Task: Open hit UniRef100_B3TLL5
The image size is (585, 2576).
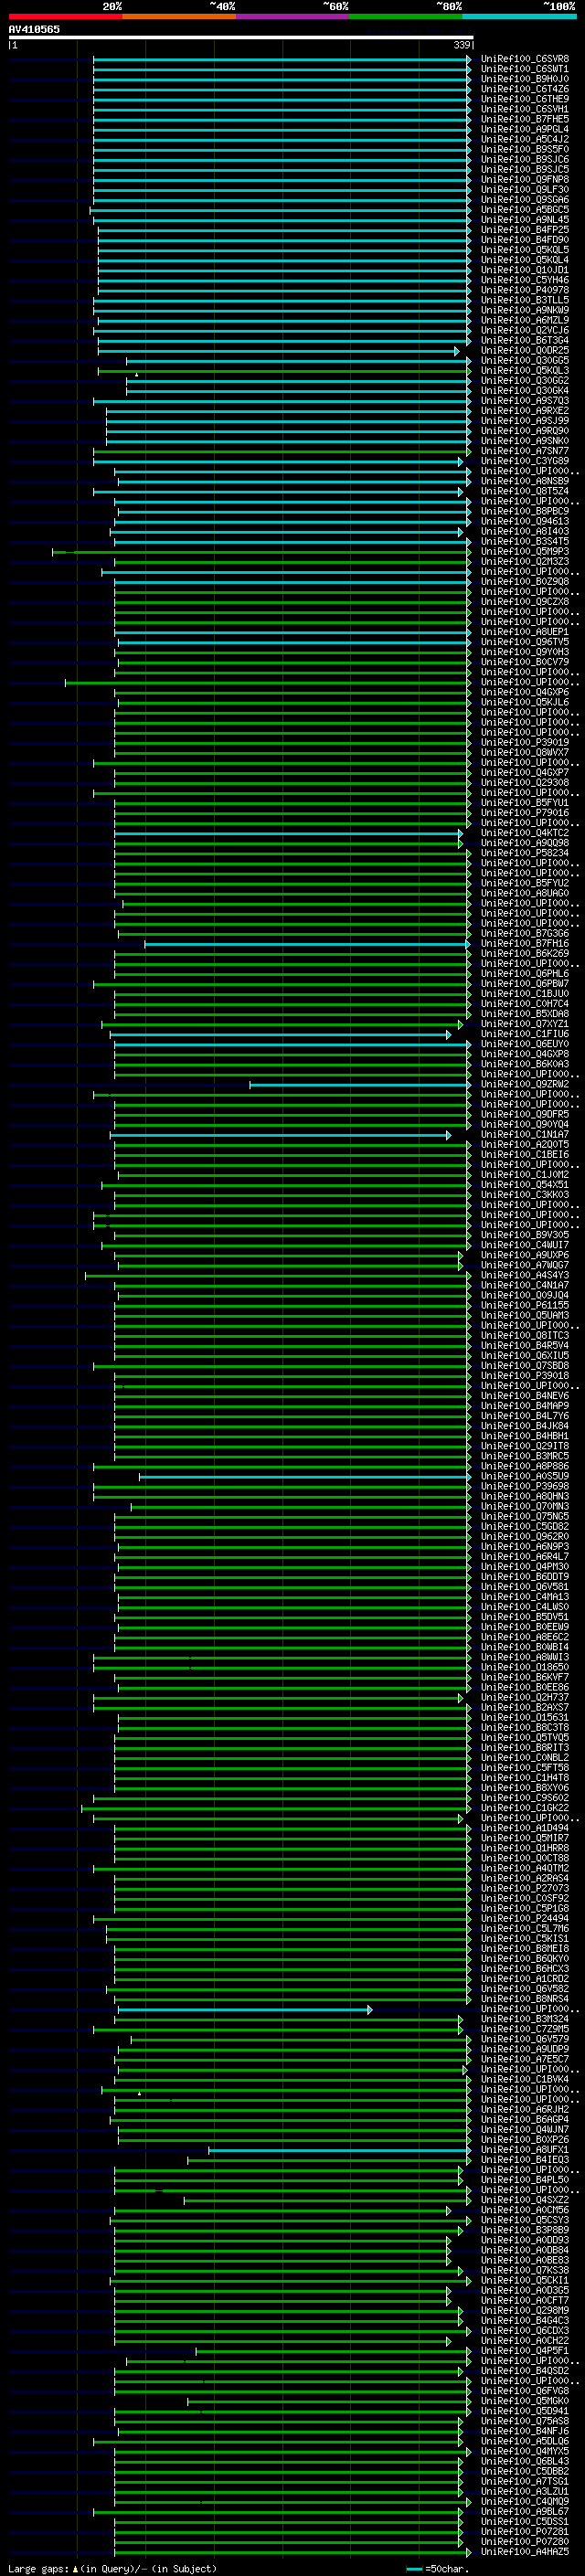Action: pyautogui.click(x=525, y=300)
